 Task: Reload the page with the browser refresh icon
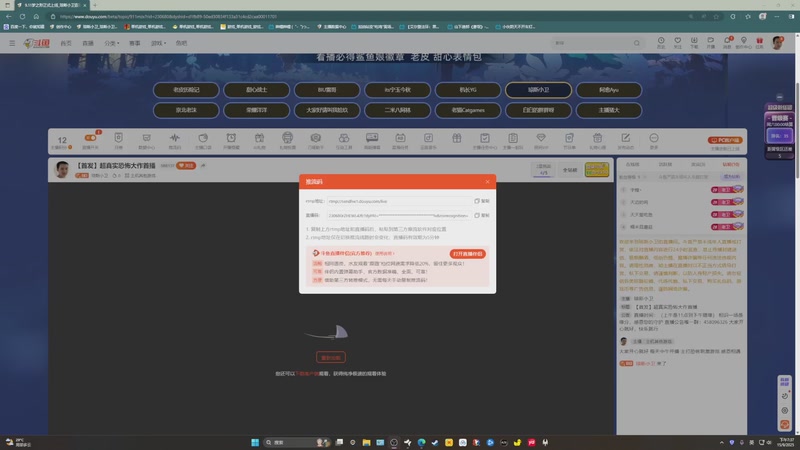point(22,16)
